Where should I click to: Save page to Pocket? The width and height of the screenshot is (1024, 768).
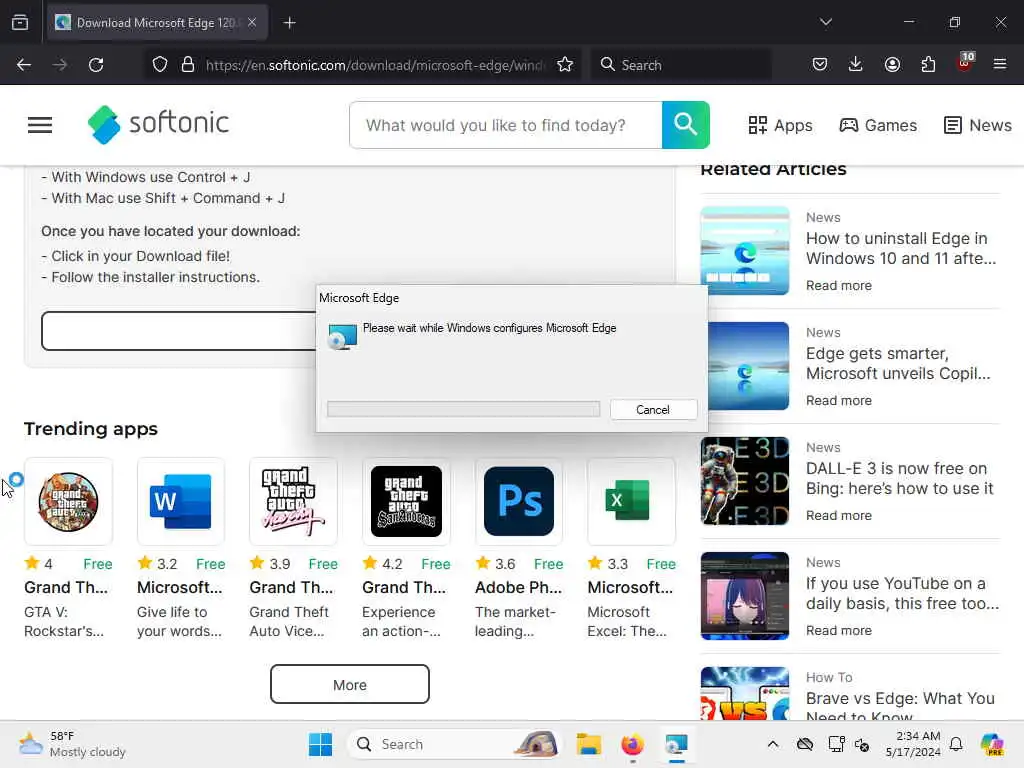coord(820,65)
